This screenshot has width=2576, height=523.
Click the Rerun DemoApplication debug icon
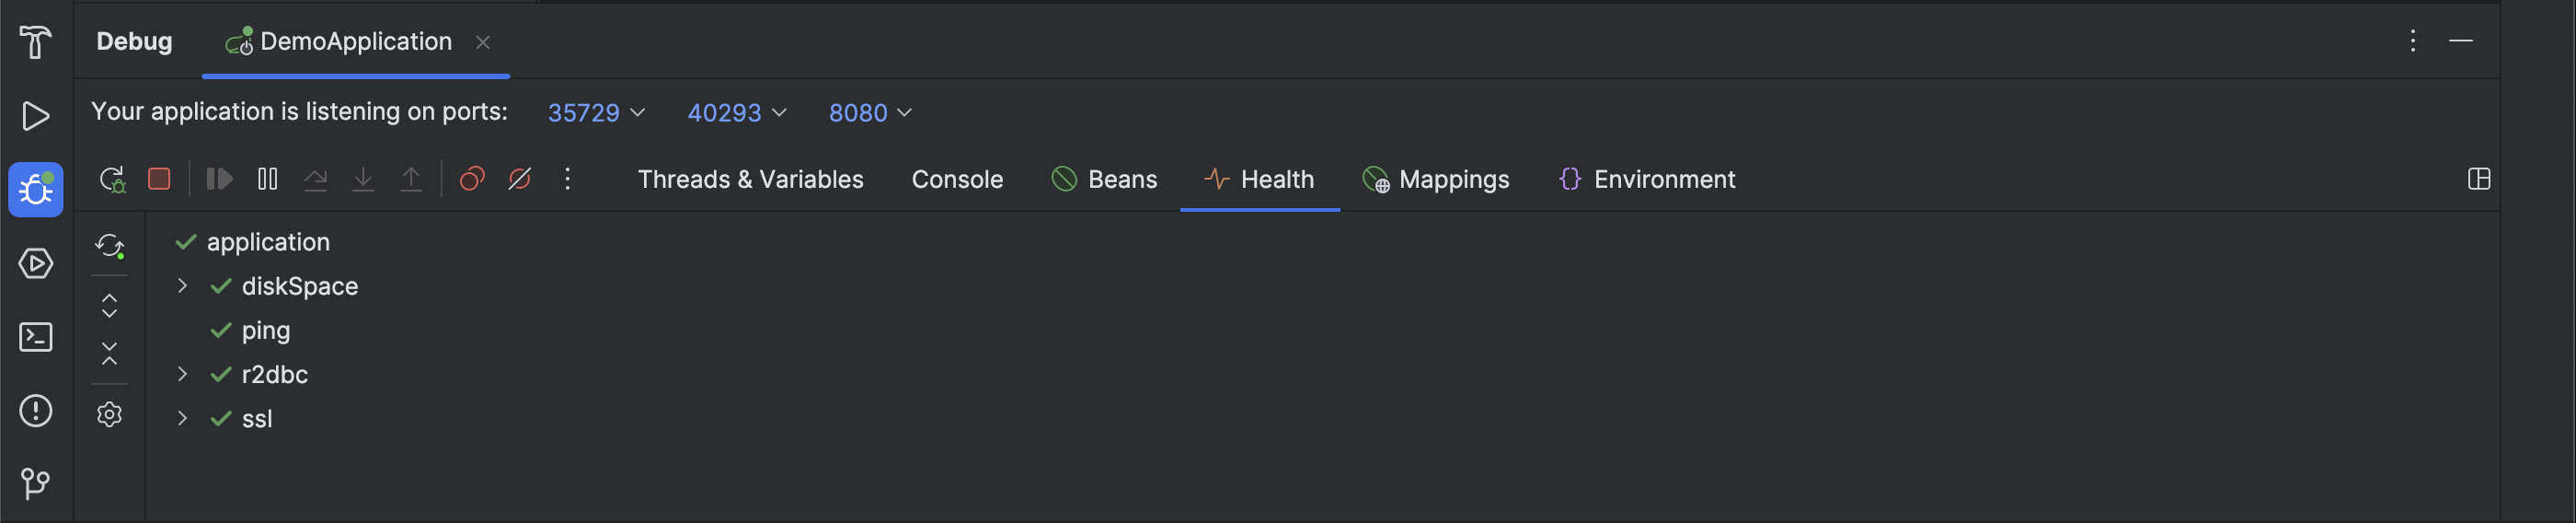[x=112, y=179]
